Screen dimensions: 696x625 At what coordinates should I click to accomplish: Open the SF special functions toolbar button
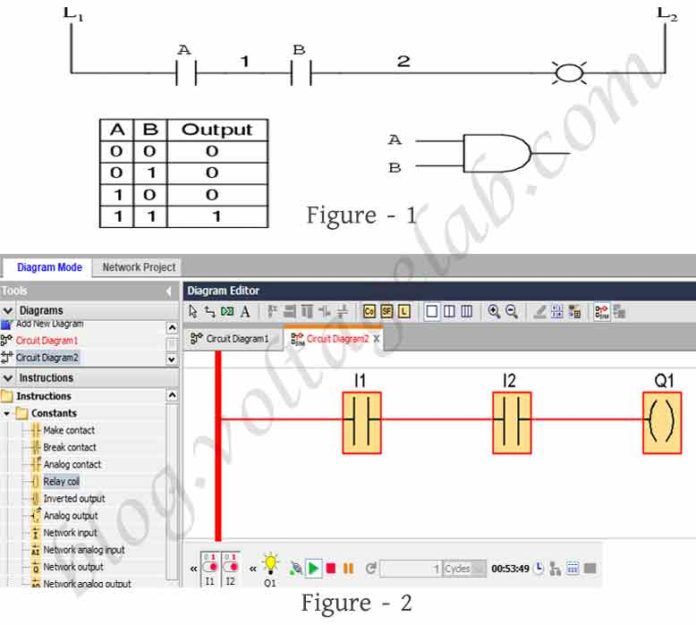[x=387, y=312]
